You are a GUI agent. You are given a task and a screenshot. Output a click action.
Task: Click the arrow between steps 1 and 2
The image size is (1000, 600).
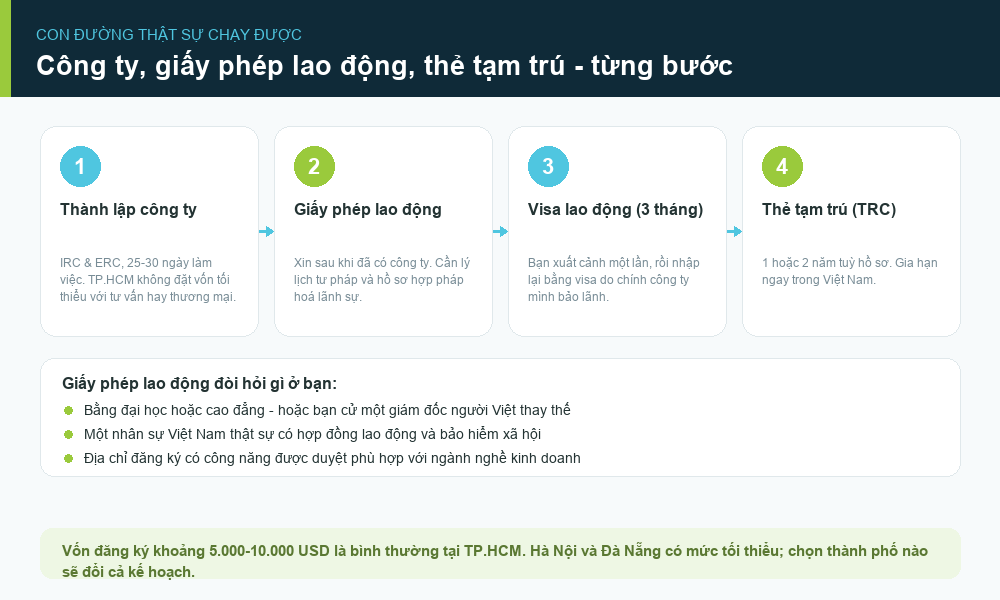tap(267, 231)
